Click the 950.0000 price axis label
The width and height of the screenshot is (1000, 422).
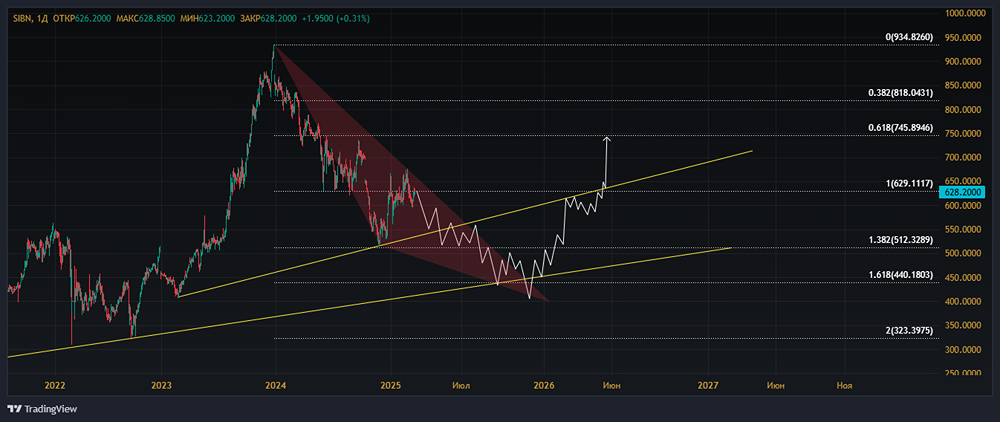tap(964, 38)
